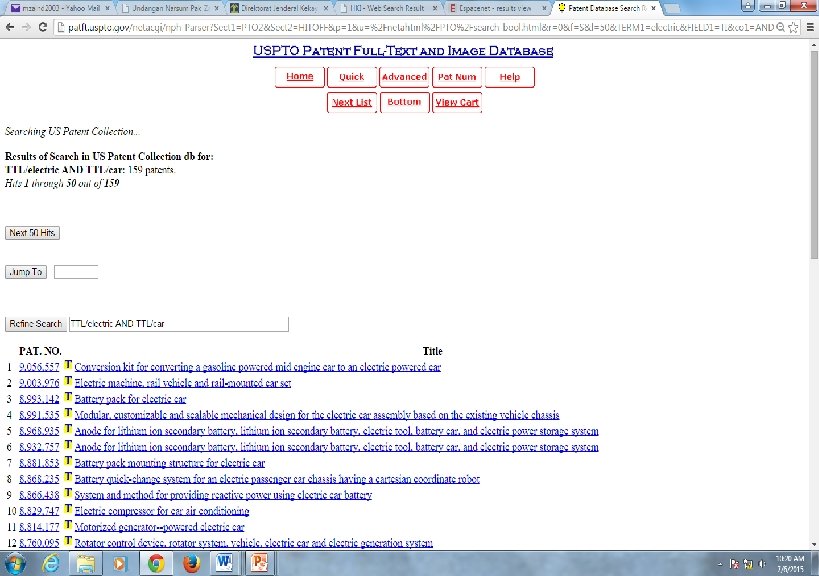The height and width of the screenshot is (576, 819).
Task: Open the Windows Start button
Action: tap(15, 563)
